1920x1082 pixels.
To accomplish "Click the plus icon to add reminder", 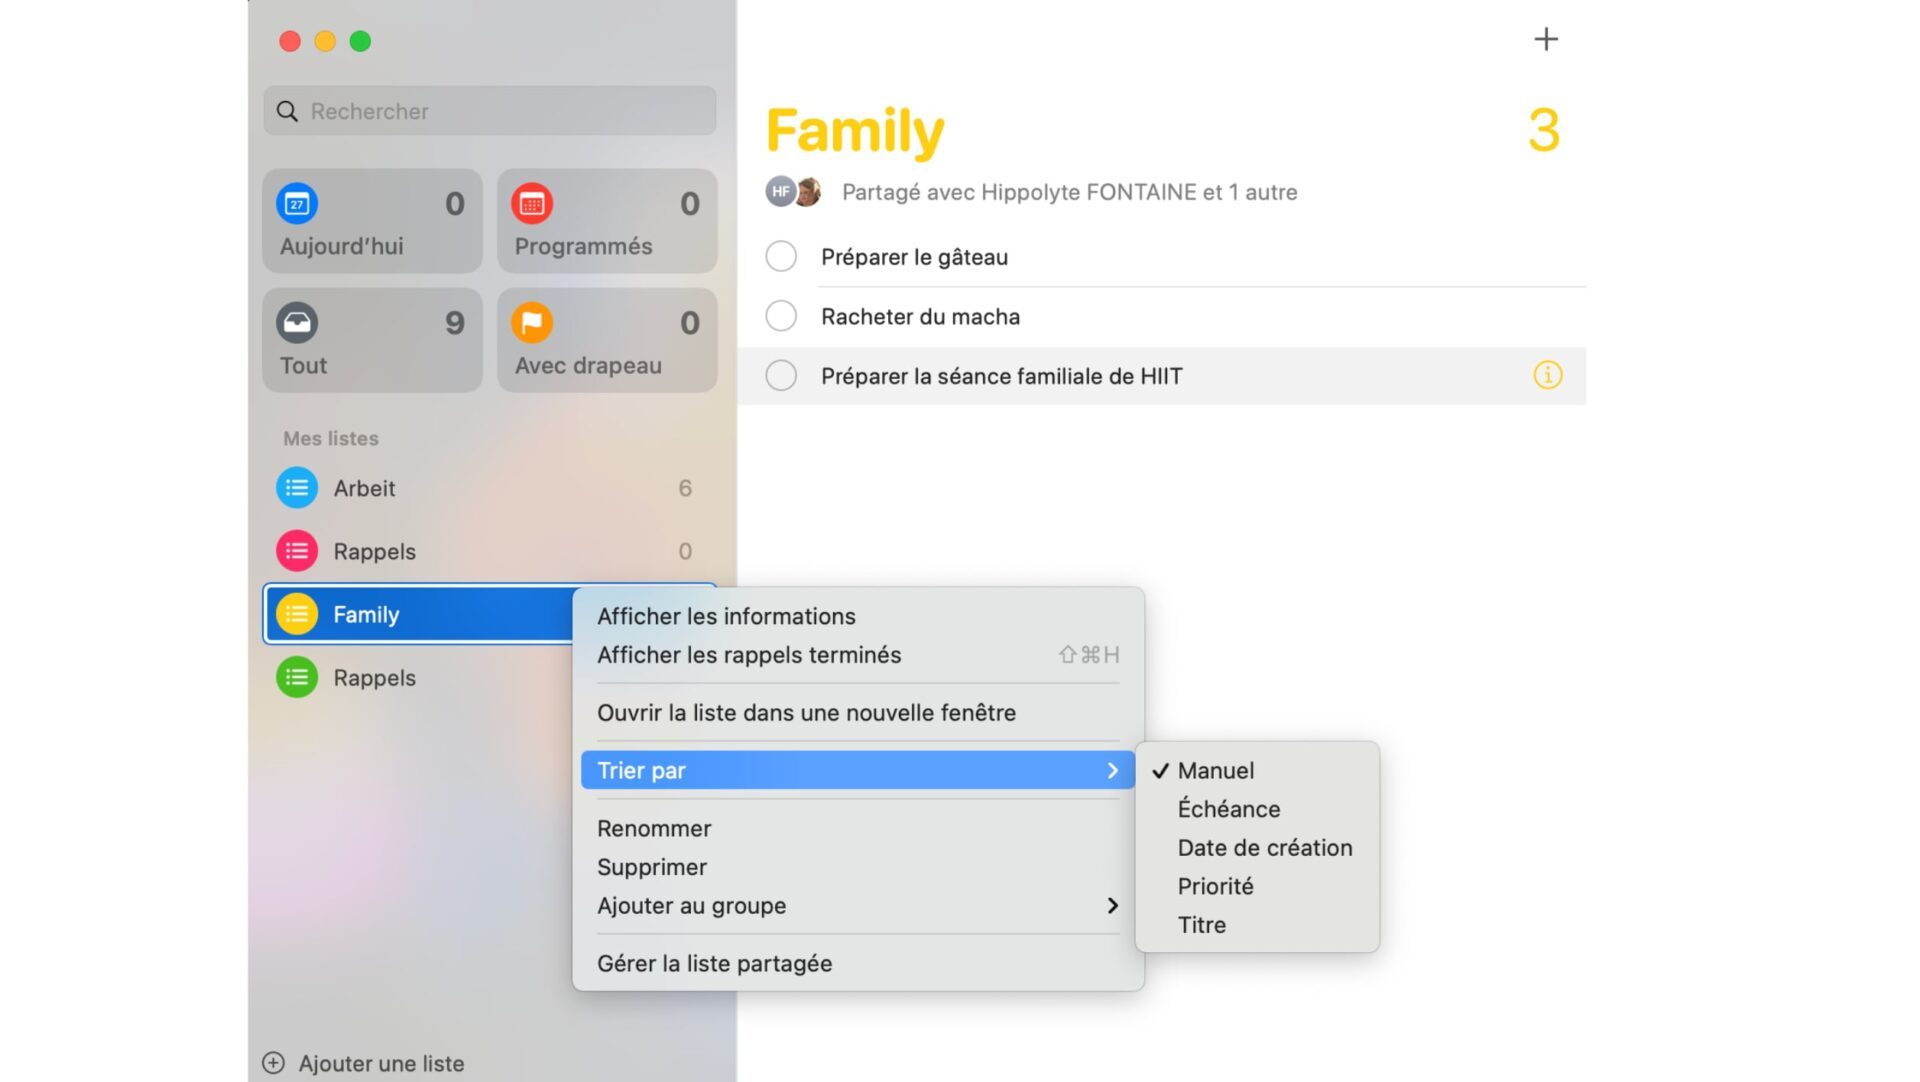I will pyautogui.click(x=1546, y=39).
